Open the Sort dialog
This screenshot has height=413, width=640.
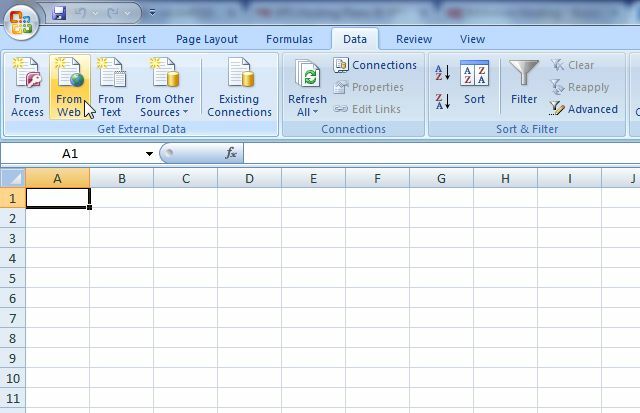pos(474,82)
